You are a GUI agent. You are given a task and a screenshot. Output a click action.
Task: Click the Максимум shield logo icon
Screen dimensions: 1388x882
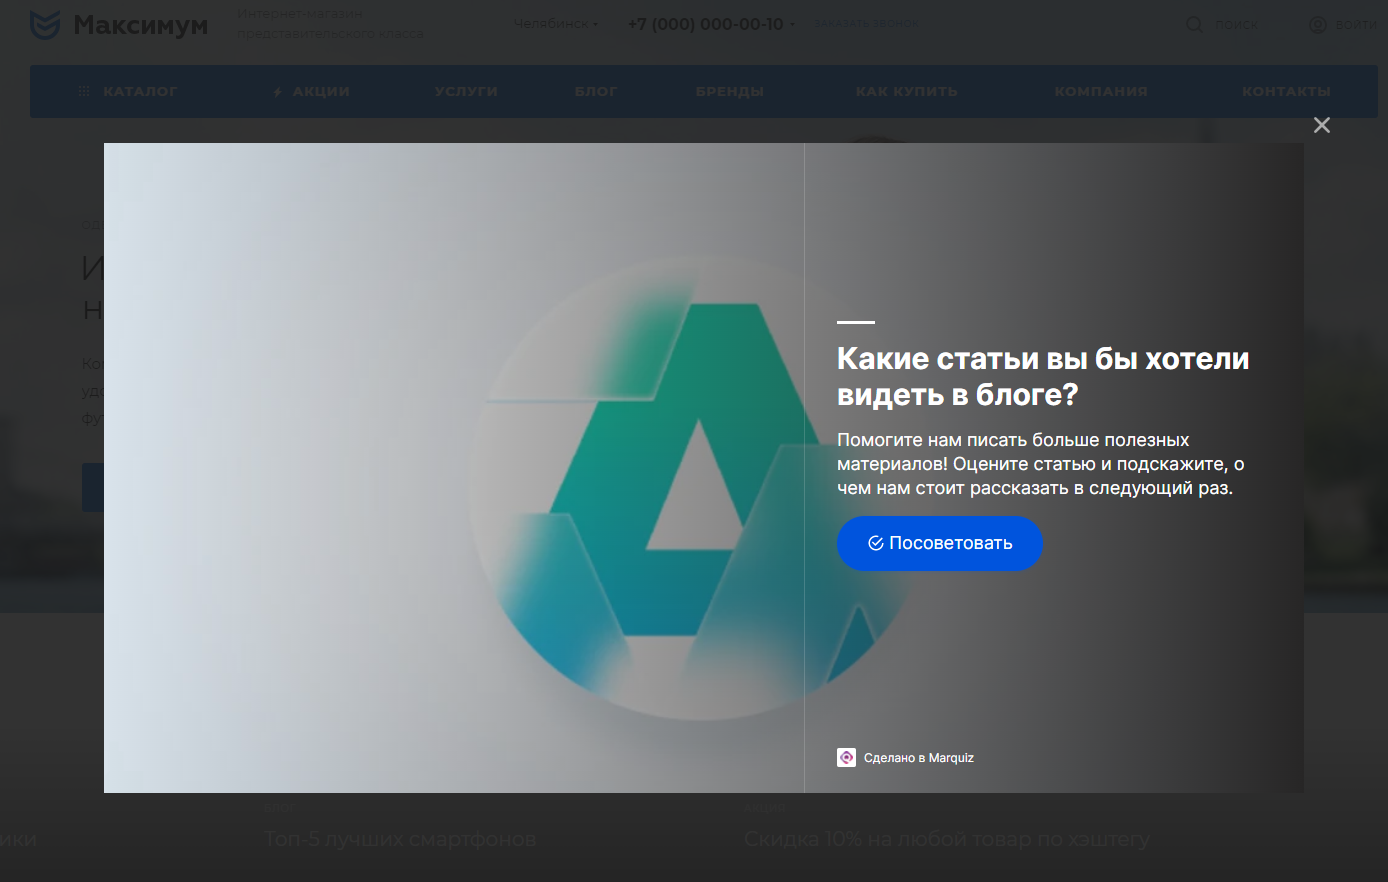pyautogui.click(x=45, y=25)
